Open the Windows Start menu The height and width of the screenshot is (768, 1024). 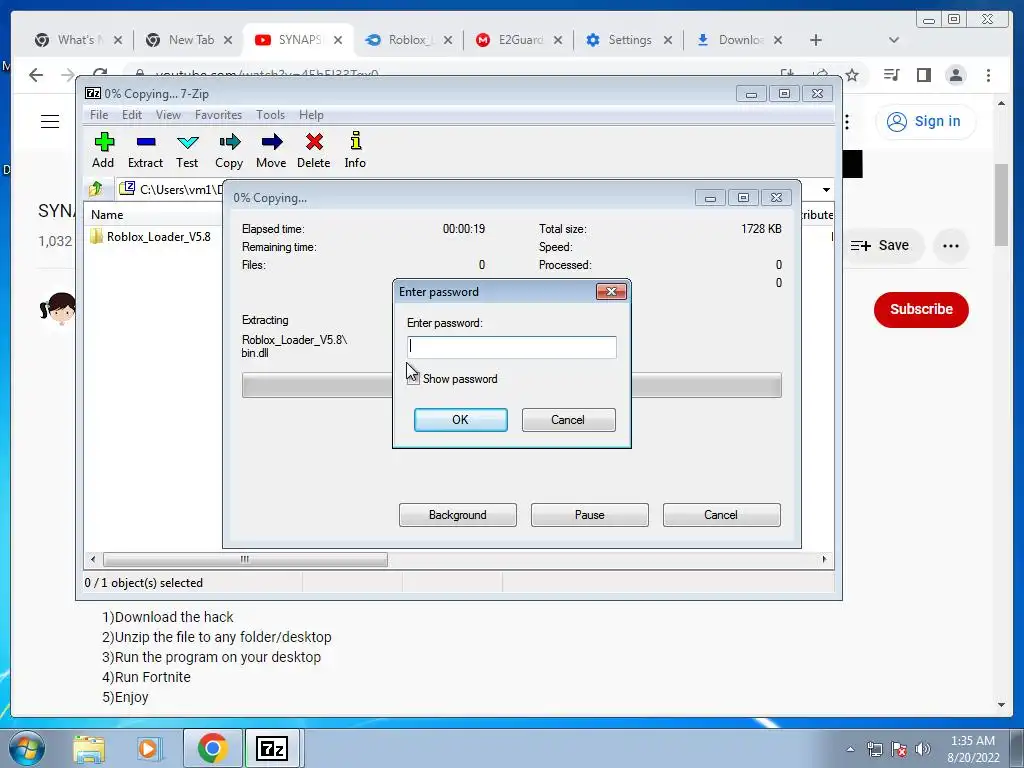pyautogui.click(x=26, y=748)
